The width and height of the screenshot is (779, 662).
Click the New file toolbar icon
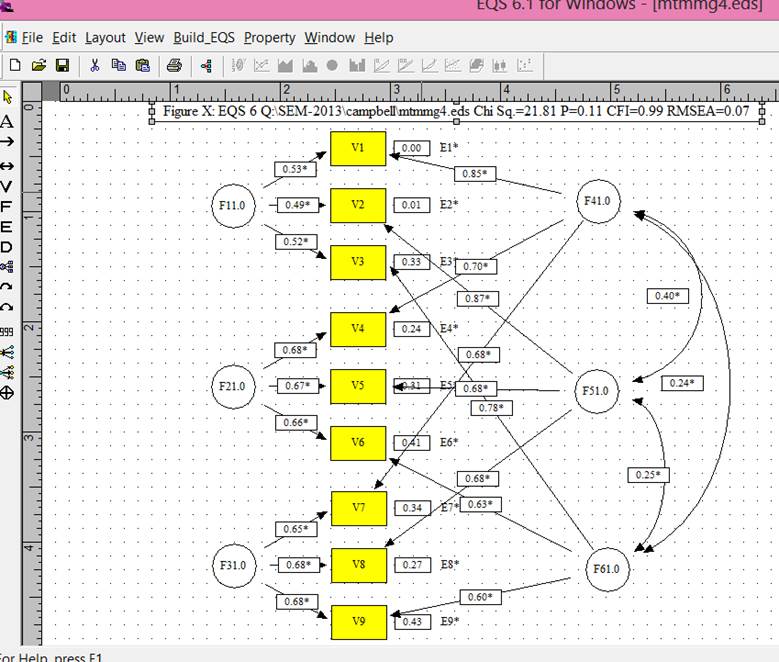point(15,65)
